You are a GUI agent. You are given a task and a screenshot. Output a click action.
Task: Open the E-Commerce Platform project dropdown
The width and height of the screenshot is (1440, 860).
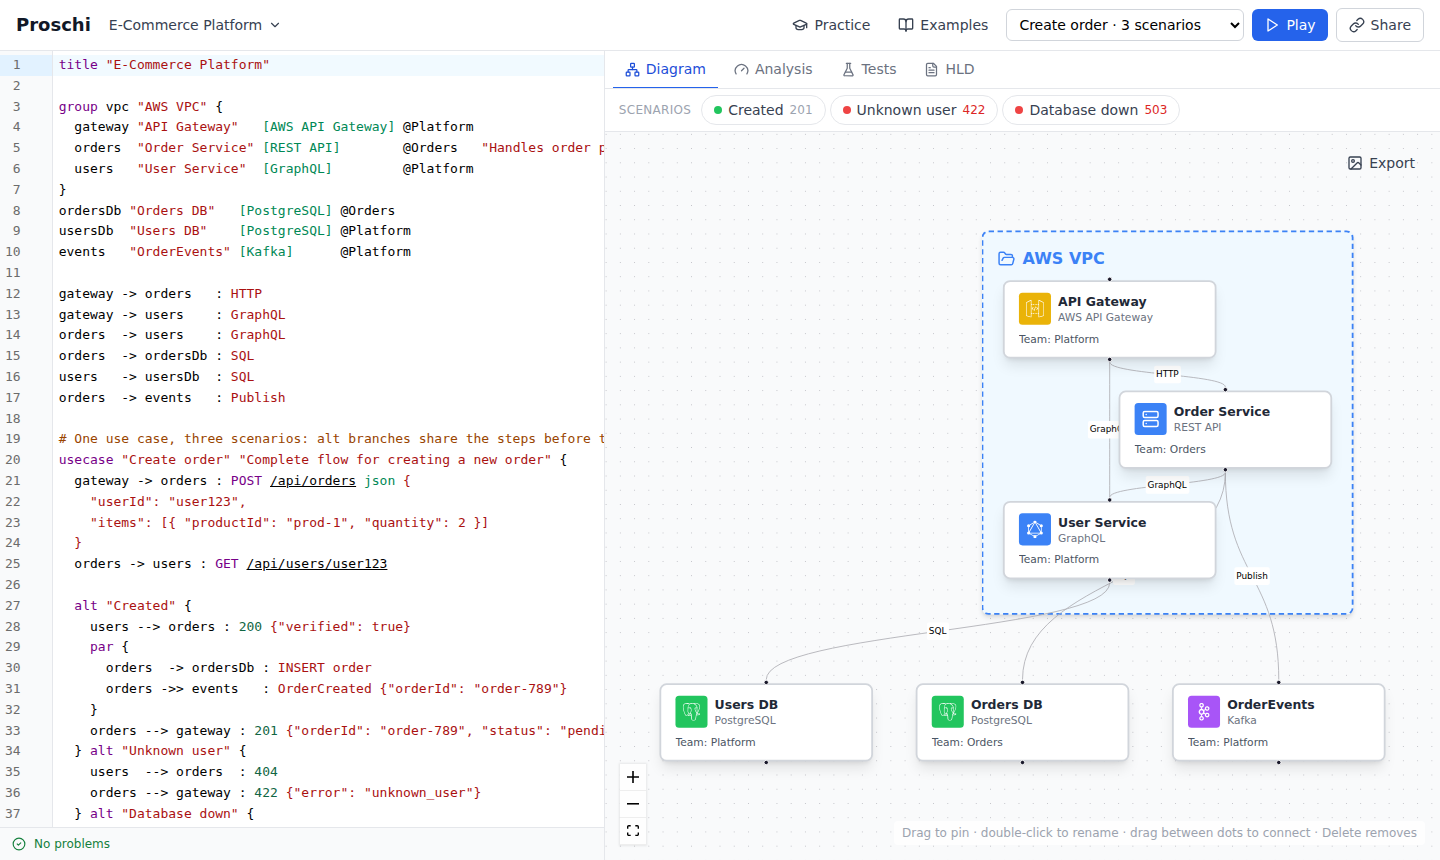[x=194, y=25]
